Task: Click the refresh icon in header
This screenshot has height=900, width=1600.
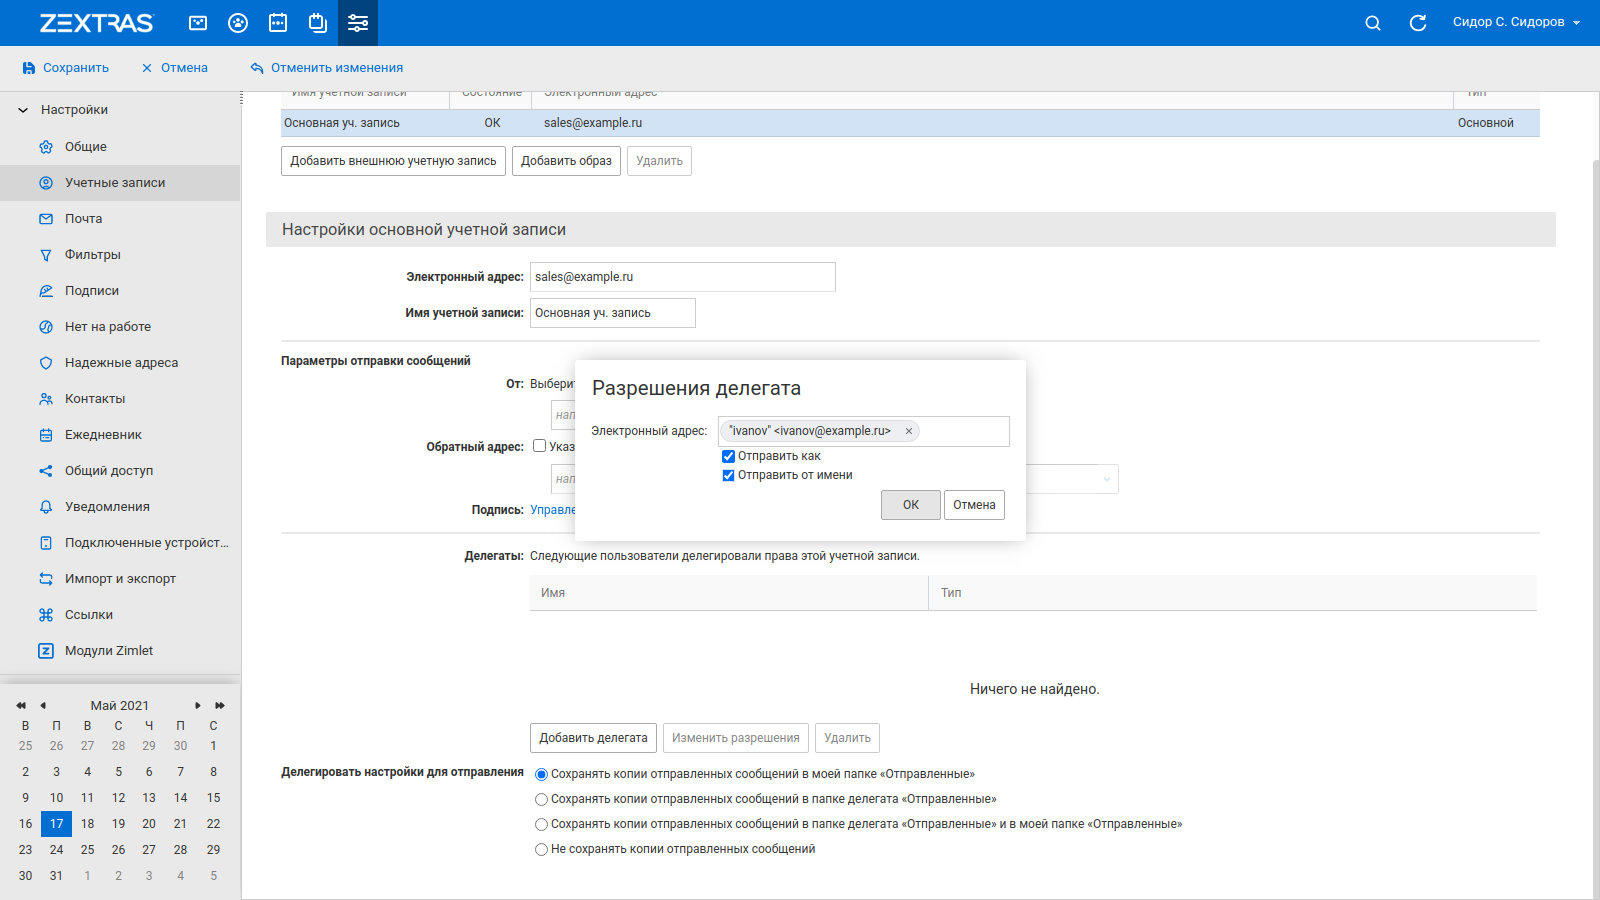Action: point(1417,23)
